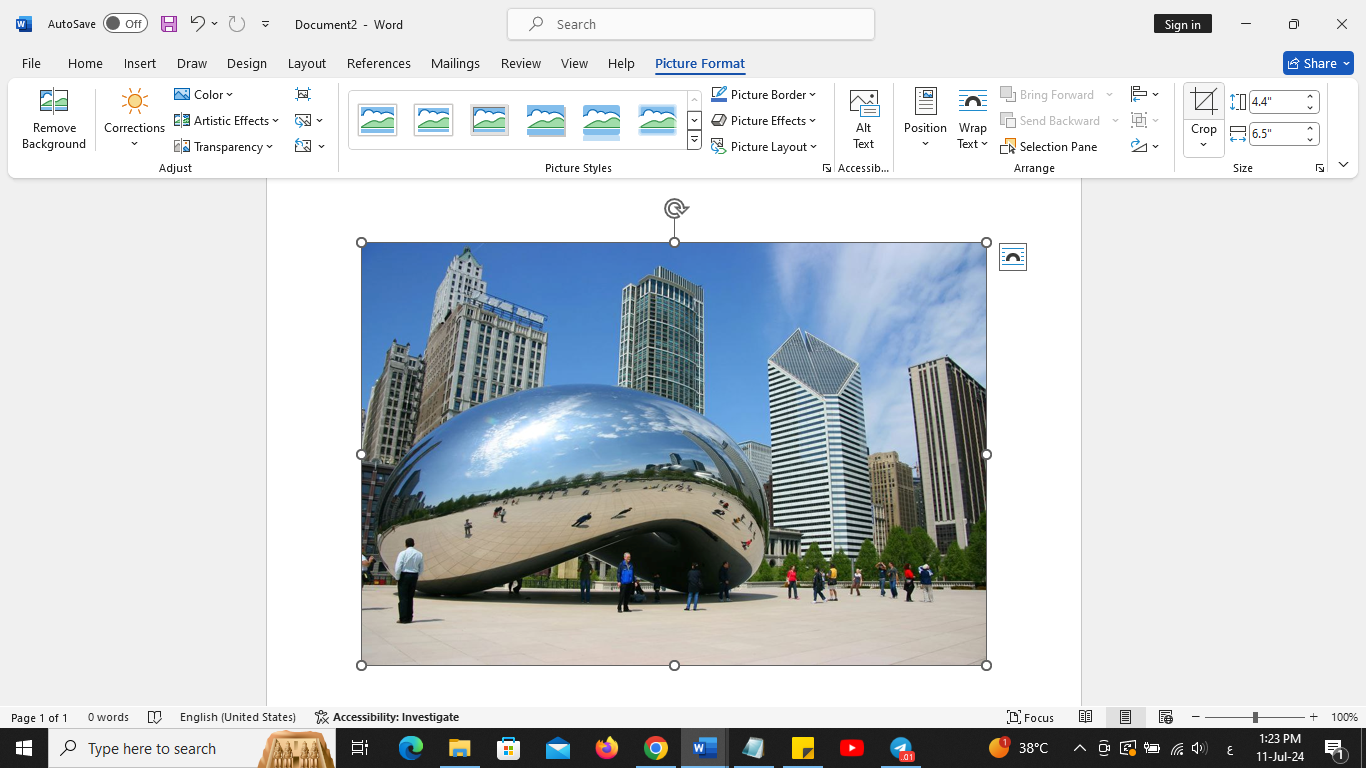Screen dimensions: 1366x768
Task: Open the Corrections brightness menu
Action: (x=134, y=120)
